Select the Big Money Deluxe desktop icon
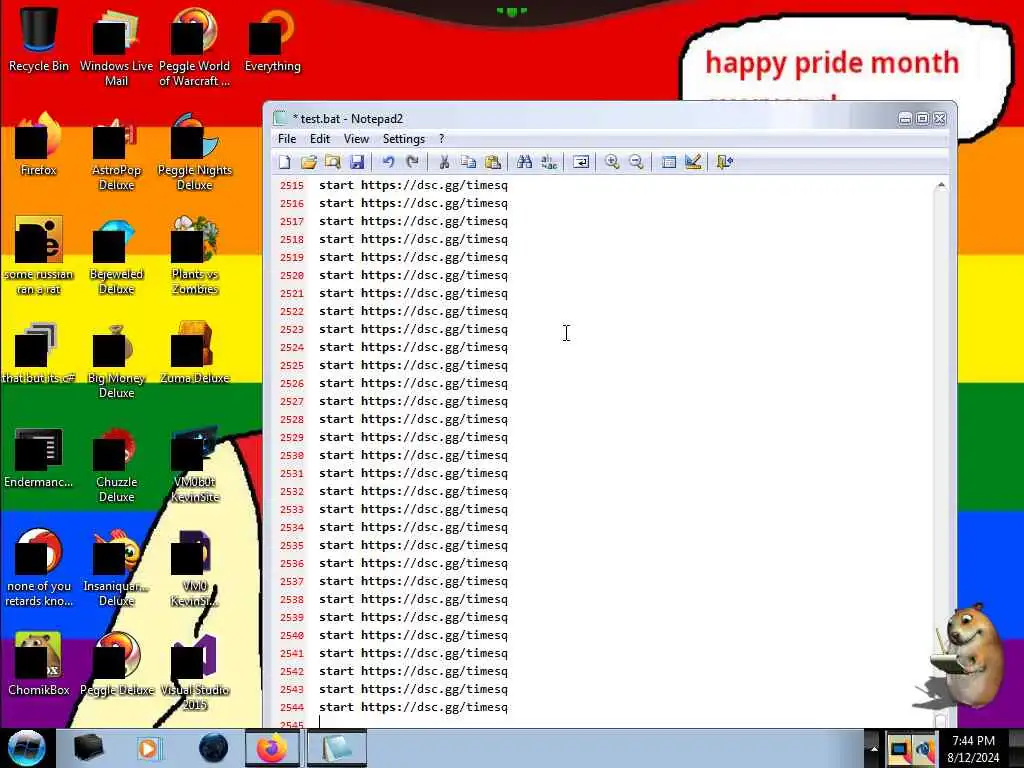1024x768 pixels. [x=116, y=360]
